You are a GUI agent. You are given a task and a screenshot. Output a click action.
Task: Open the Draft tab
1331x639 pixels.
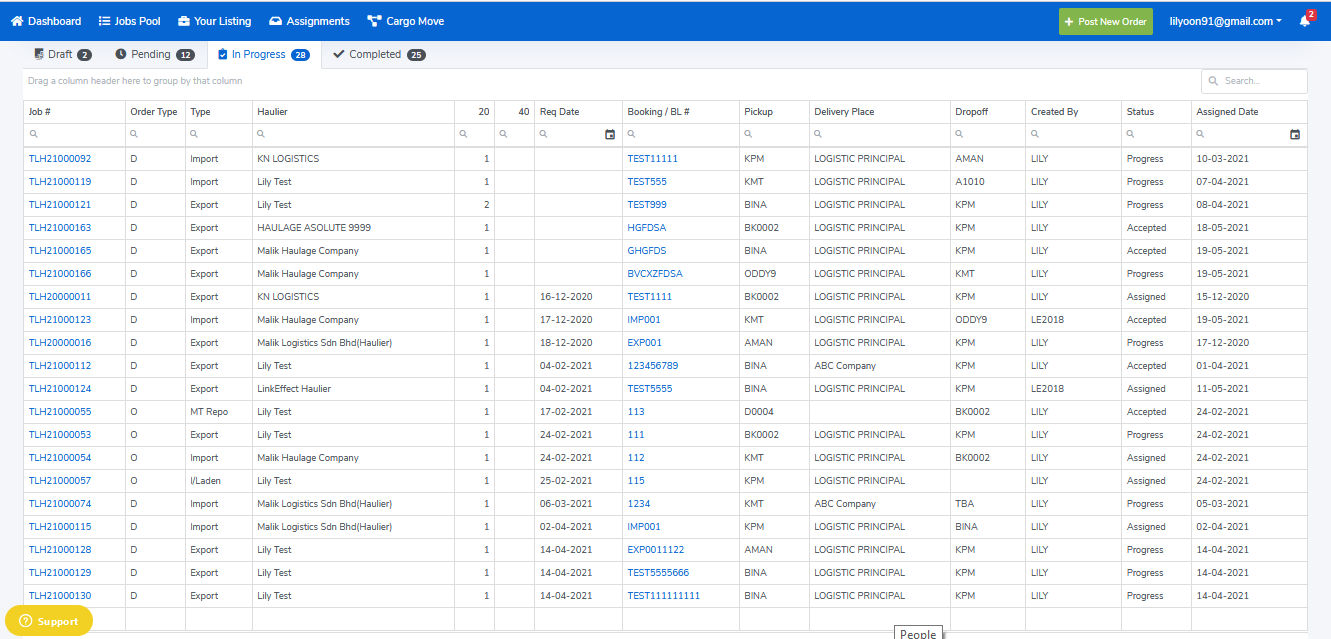click(62, 55)
